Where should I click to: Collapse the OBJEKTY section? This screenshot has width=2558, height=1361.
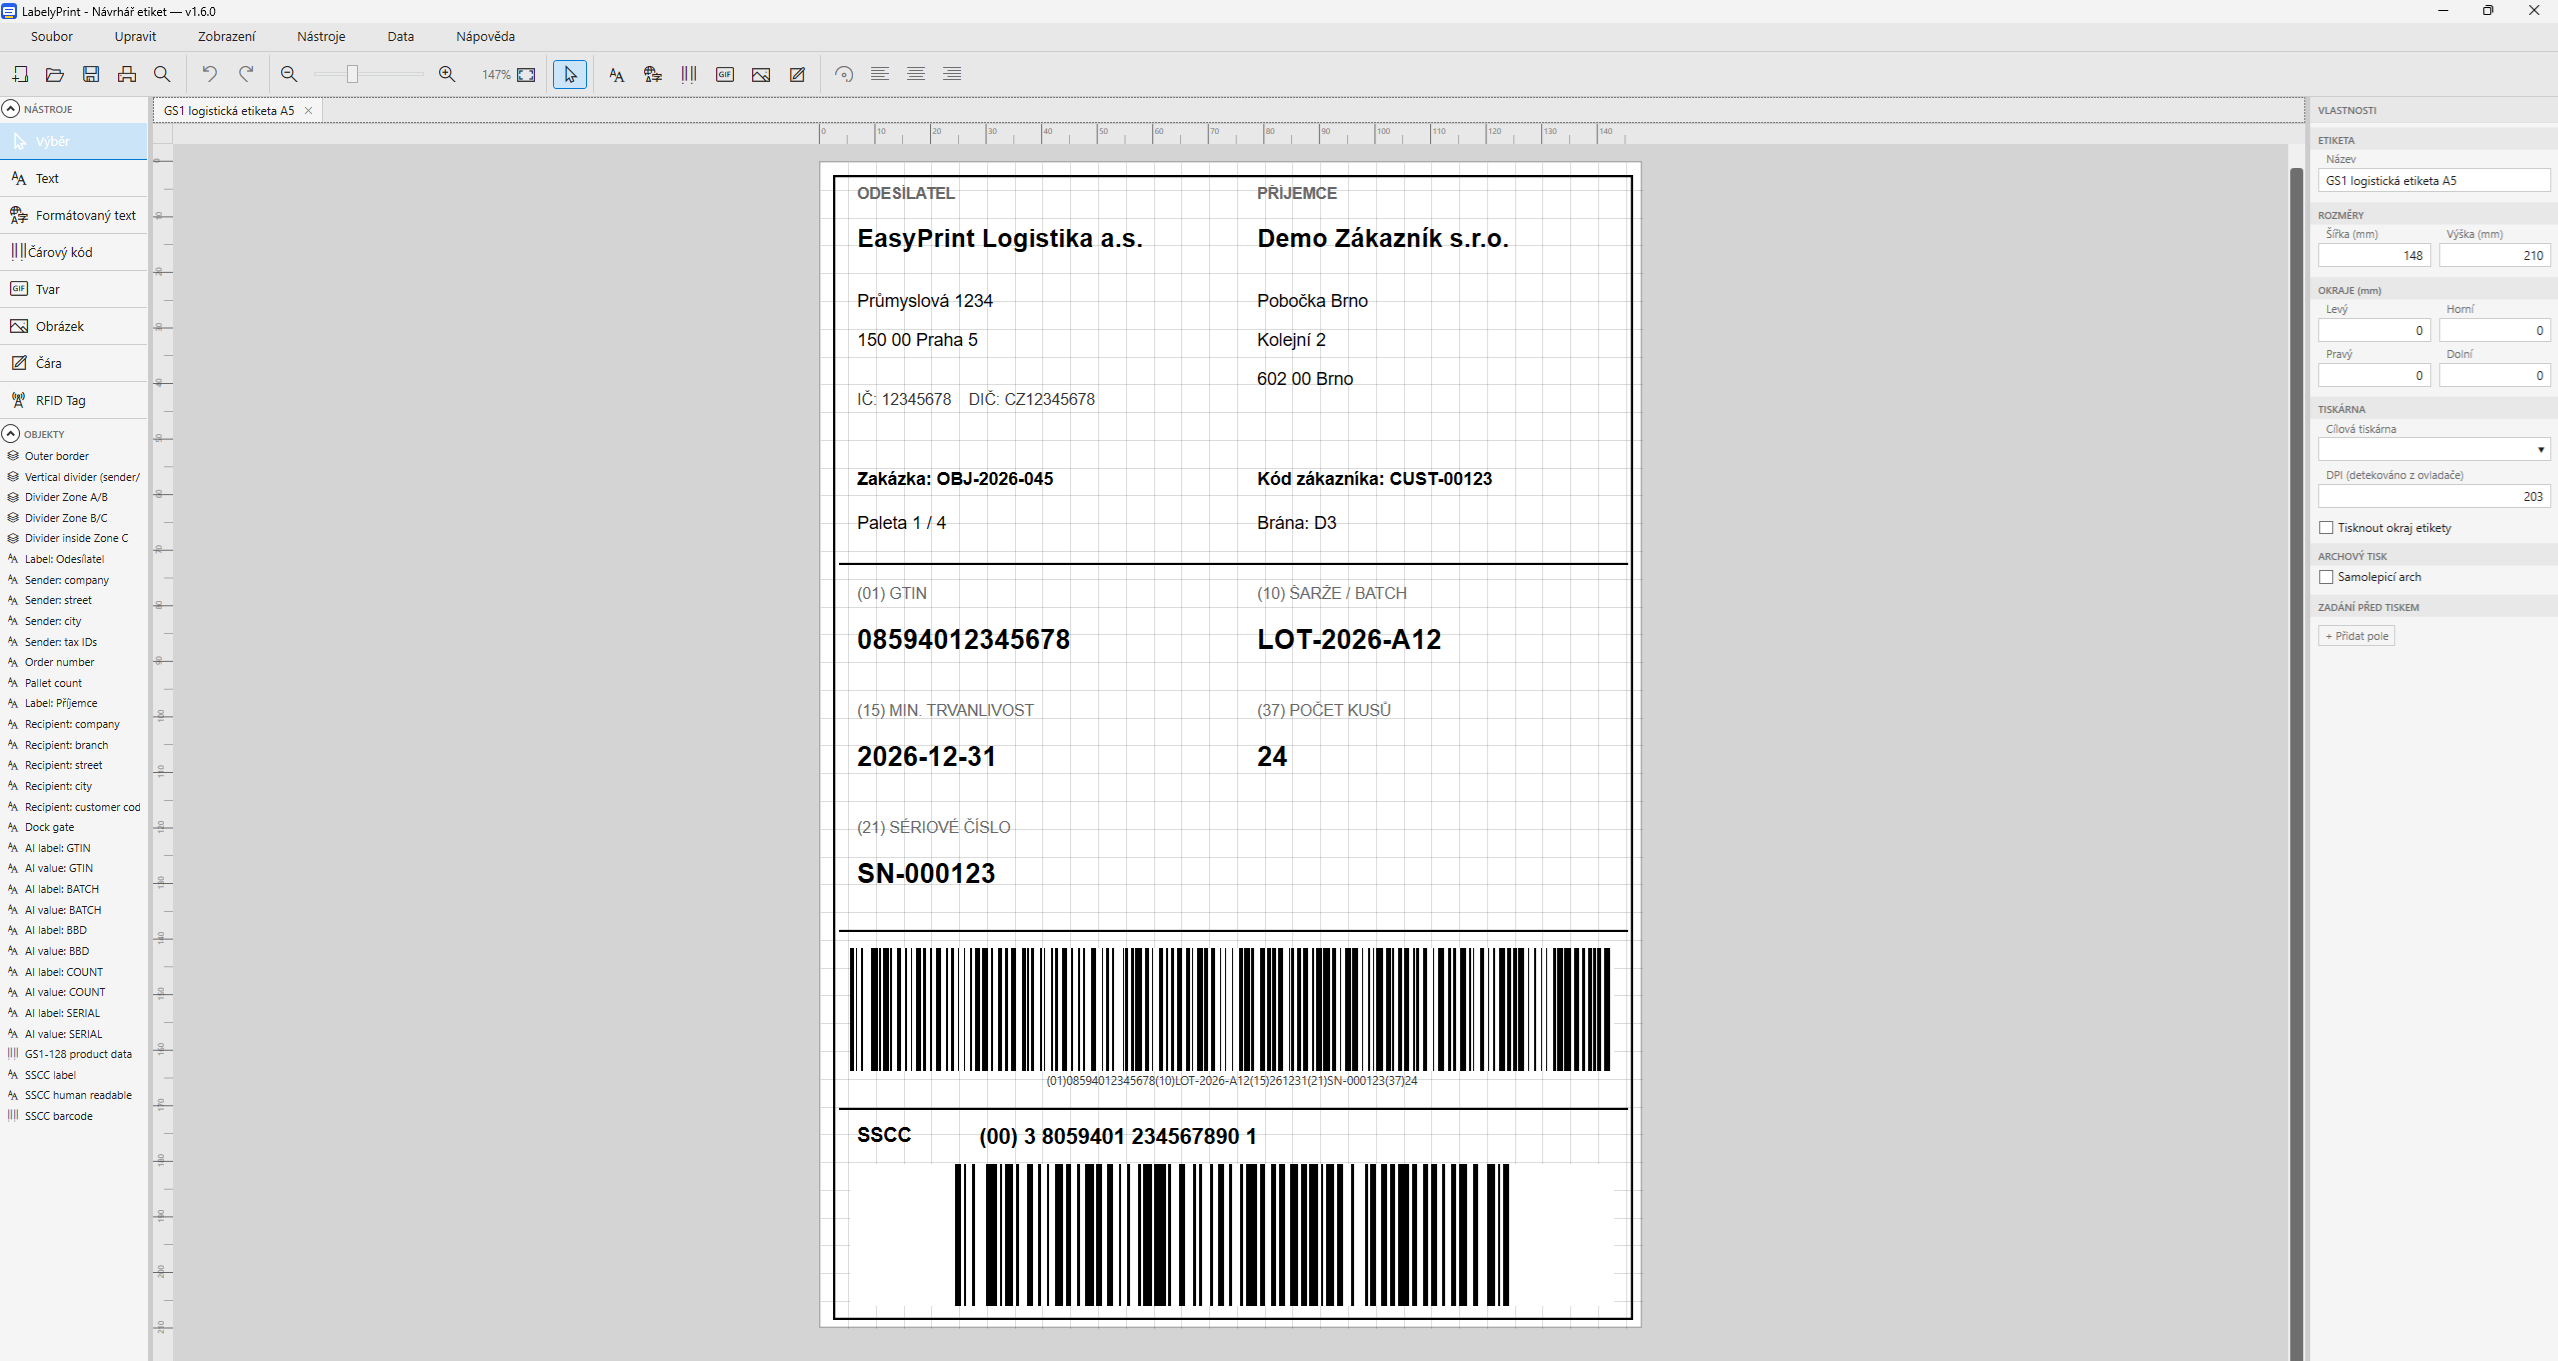click(11, 434)
